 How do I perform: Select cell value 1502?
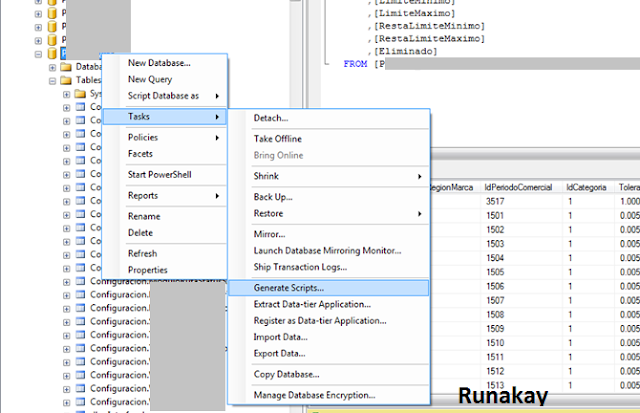[x=495, y=229]
